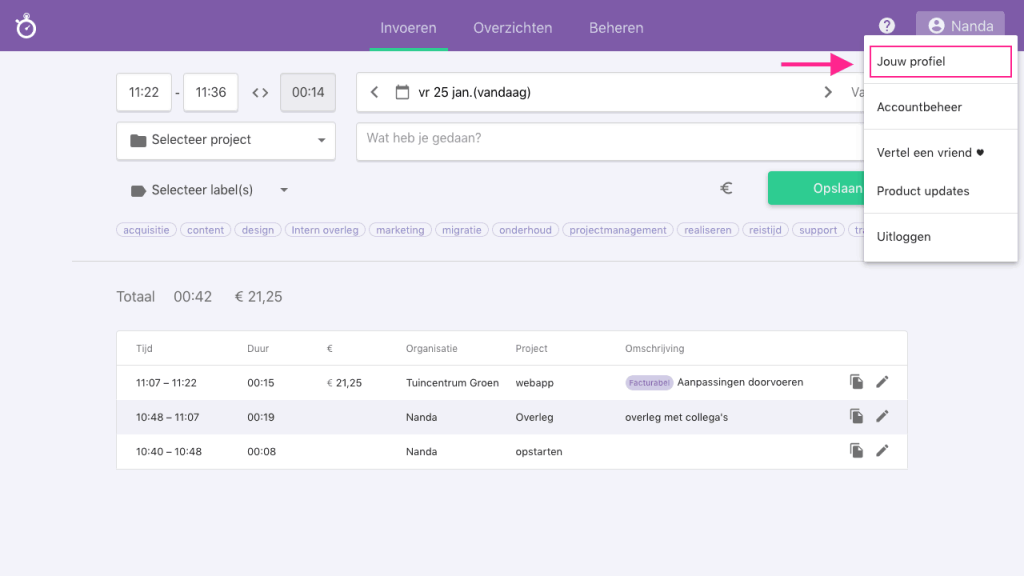Copy the opstarten time entry
This screenshot has width=1024, height=576.
coord(856,451)
